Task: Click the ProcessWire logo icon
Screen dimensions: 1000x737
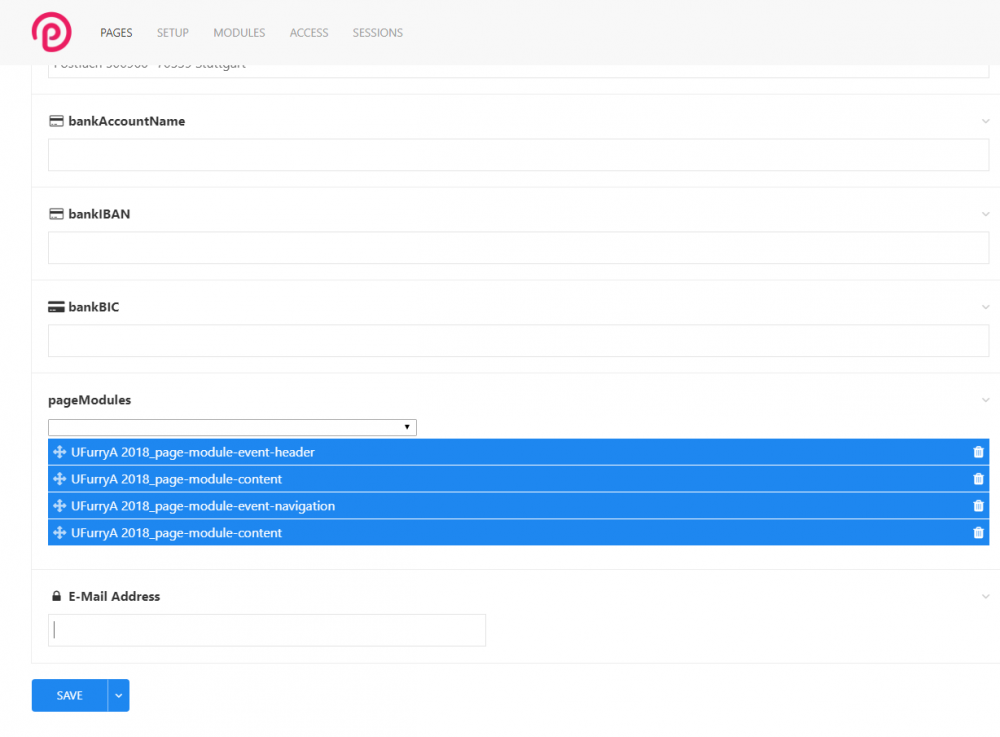Action: point(51,32)
